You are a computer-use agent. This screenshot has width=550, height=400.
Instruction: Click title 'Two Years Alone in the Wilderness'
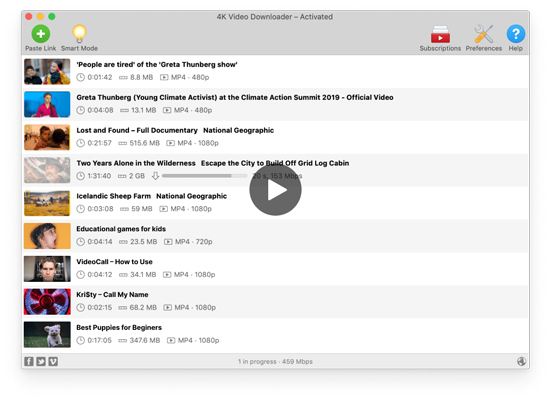point(136,163)
